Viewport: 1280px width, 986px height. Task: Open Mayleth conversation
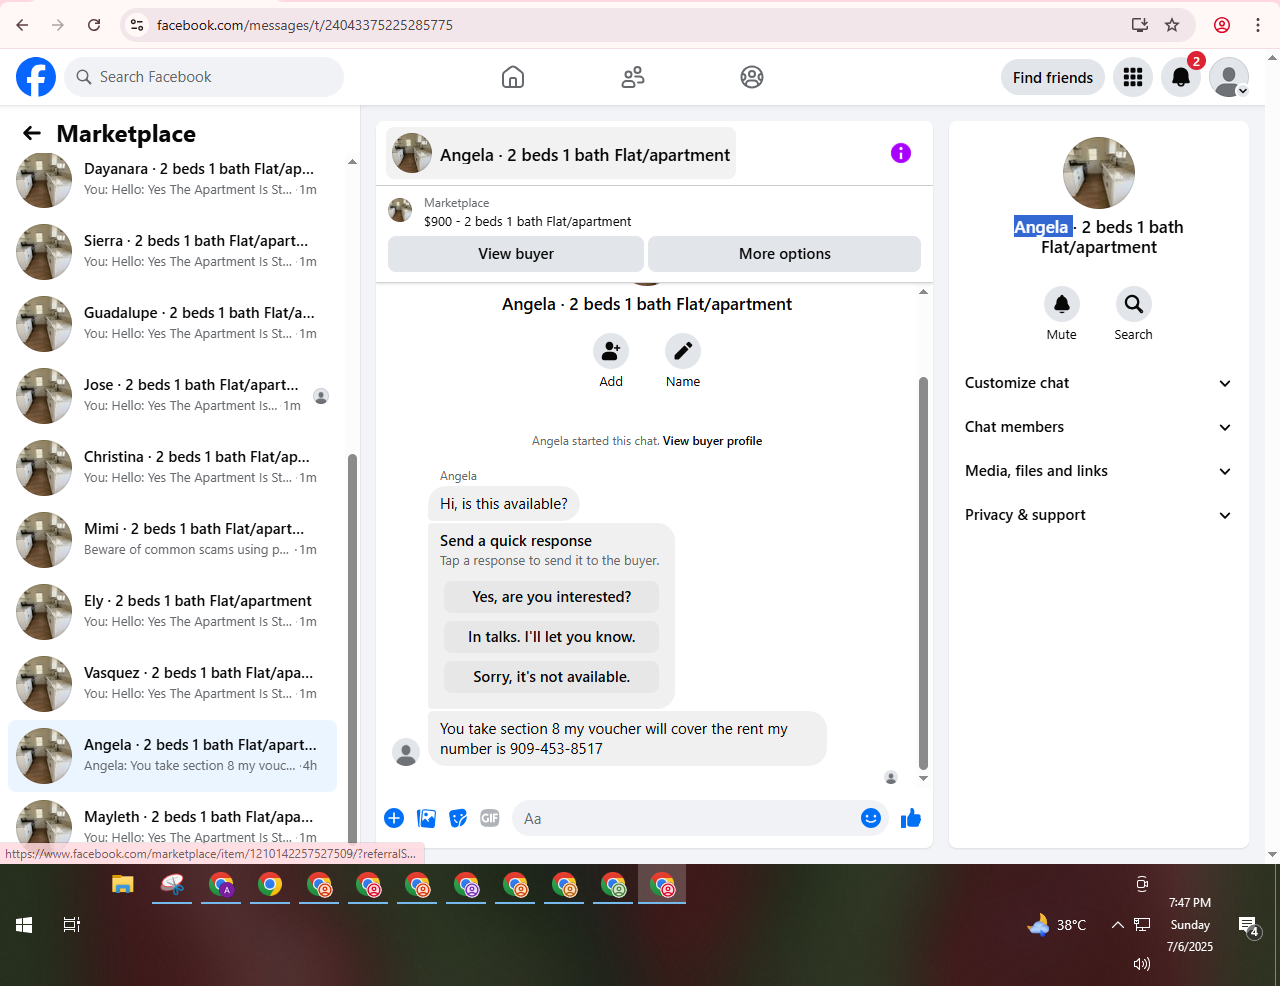pyautogui.click(x=172, y=822)
